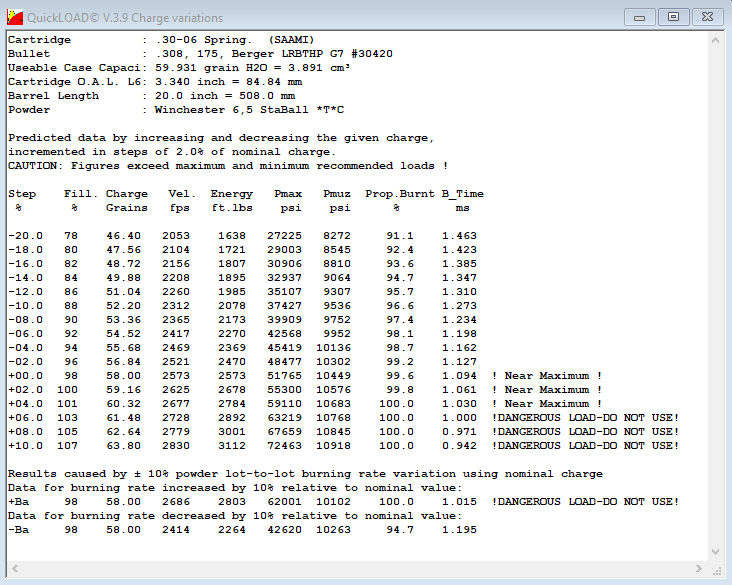Click the horizontal scrollbar left arrow
Viewport: 732px width, 585px height.
coord(15,568)
